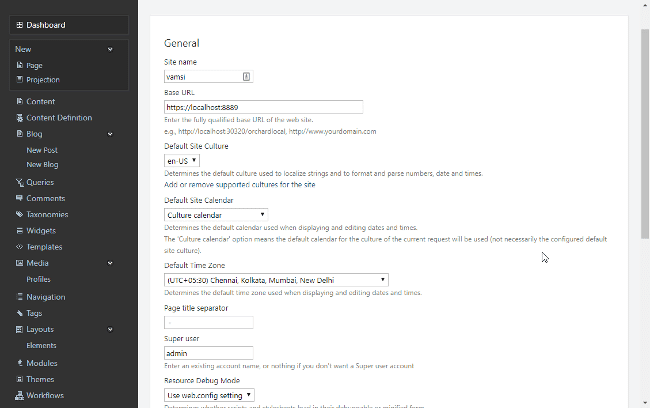Click the Dashboard icon in sidebar
650x408 pixels.
[20, 25]
